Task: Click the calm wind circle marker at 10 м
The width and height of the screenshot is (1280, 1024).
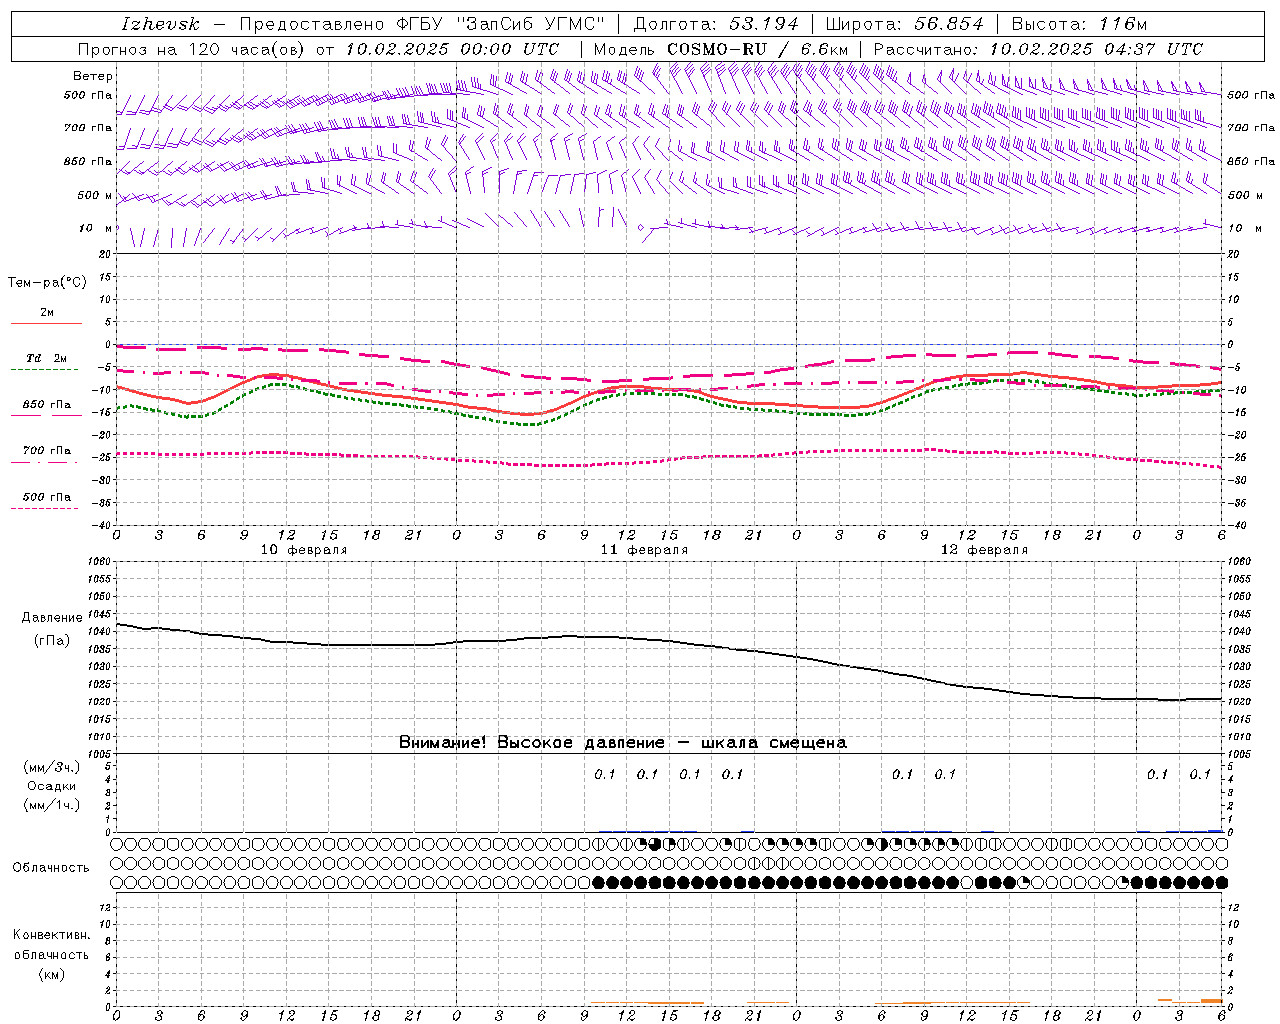Action: (641, 228)
